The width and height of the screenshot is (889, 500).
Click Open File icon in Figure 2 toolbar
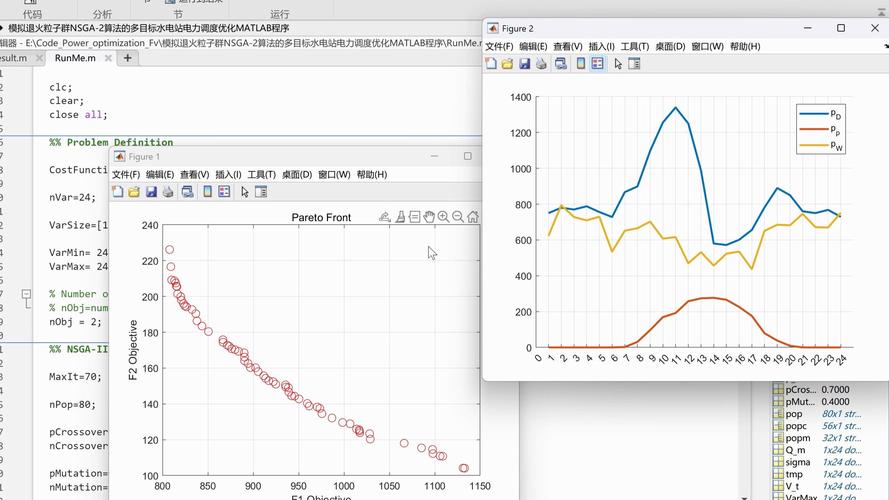pyautogui.click(x=507, y=63)
